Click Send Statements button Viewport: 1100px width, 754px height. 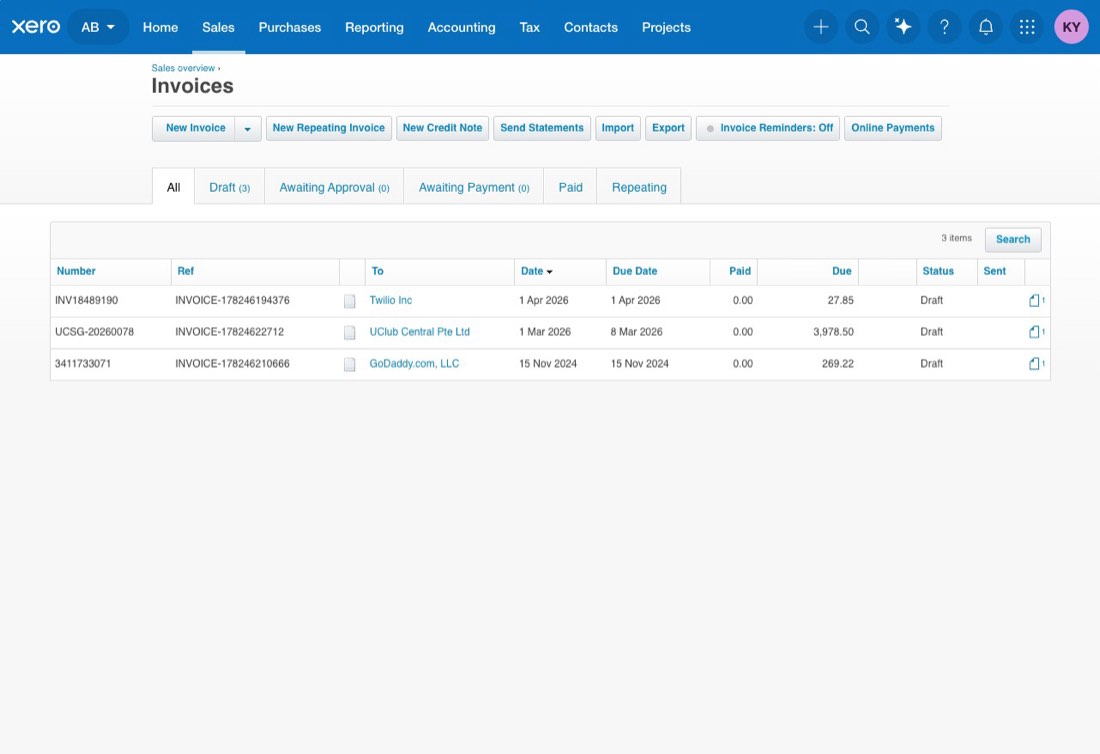pyautogui.click(x=542, y=128)
